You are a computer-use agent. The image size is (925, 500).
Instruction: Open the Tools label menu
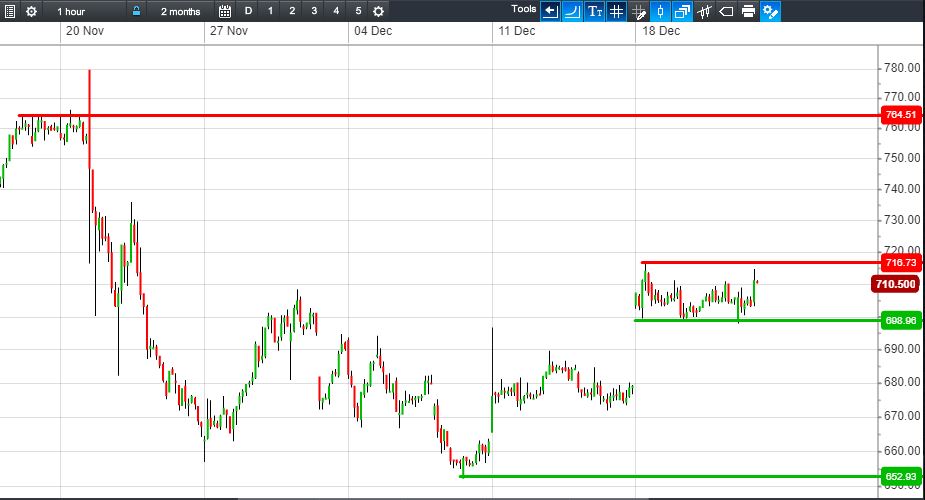point(523,9)
